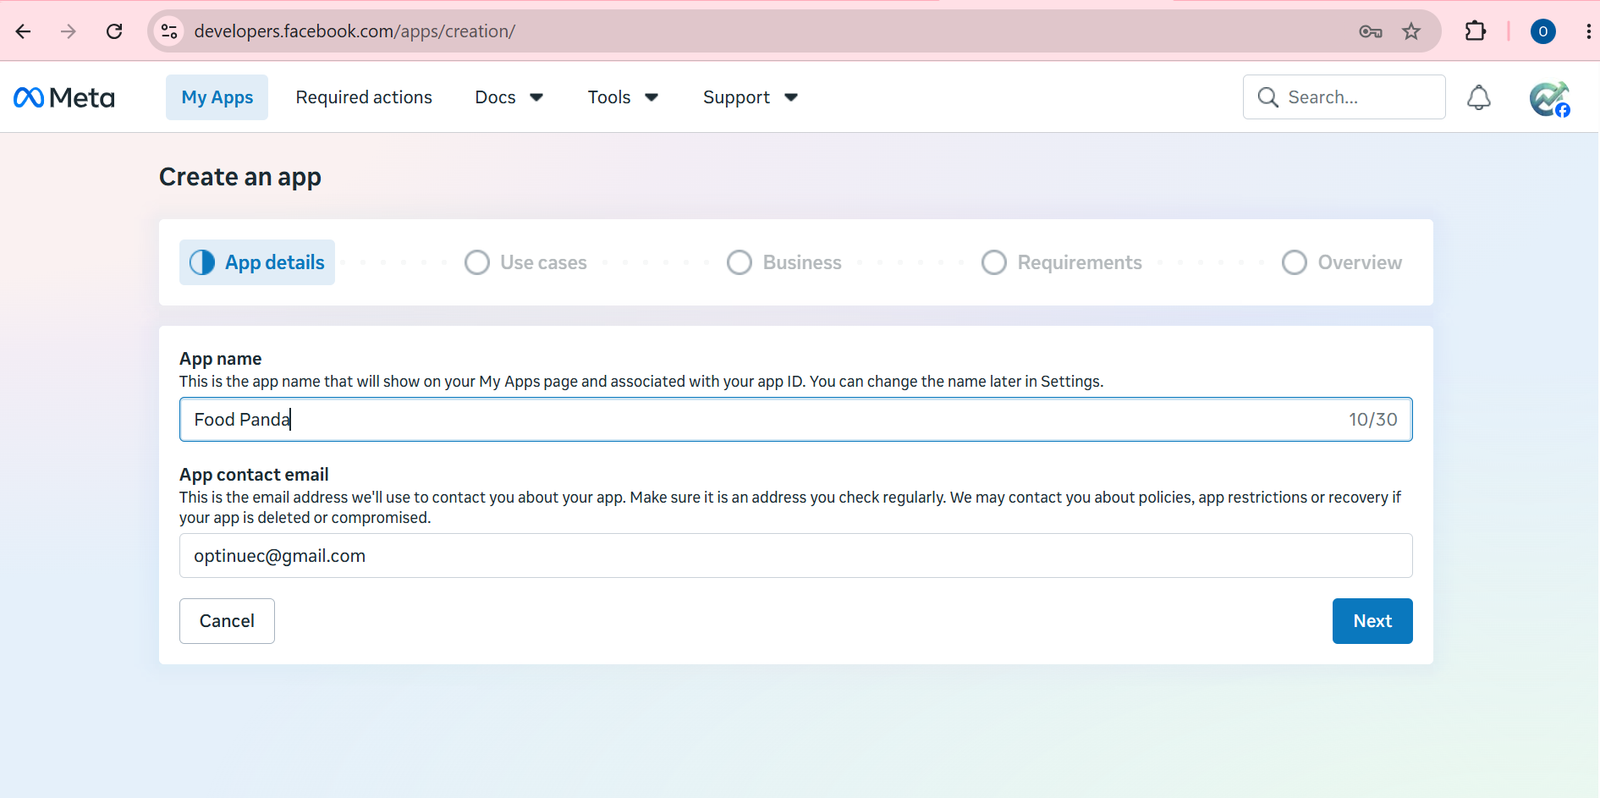The width and height of the screenshot is (1600, 798).
Task: Select the App details step label
Action: [x=275, y=262]
